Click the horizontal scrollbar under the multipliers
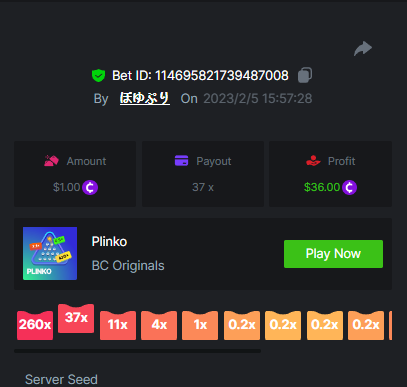407x387 pixels. 137,351
